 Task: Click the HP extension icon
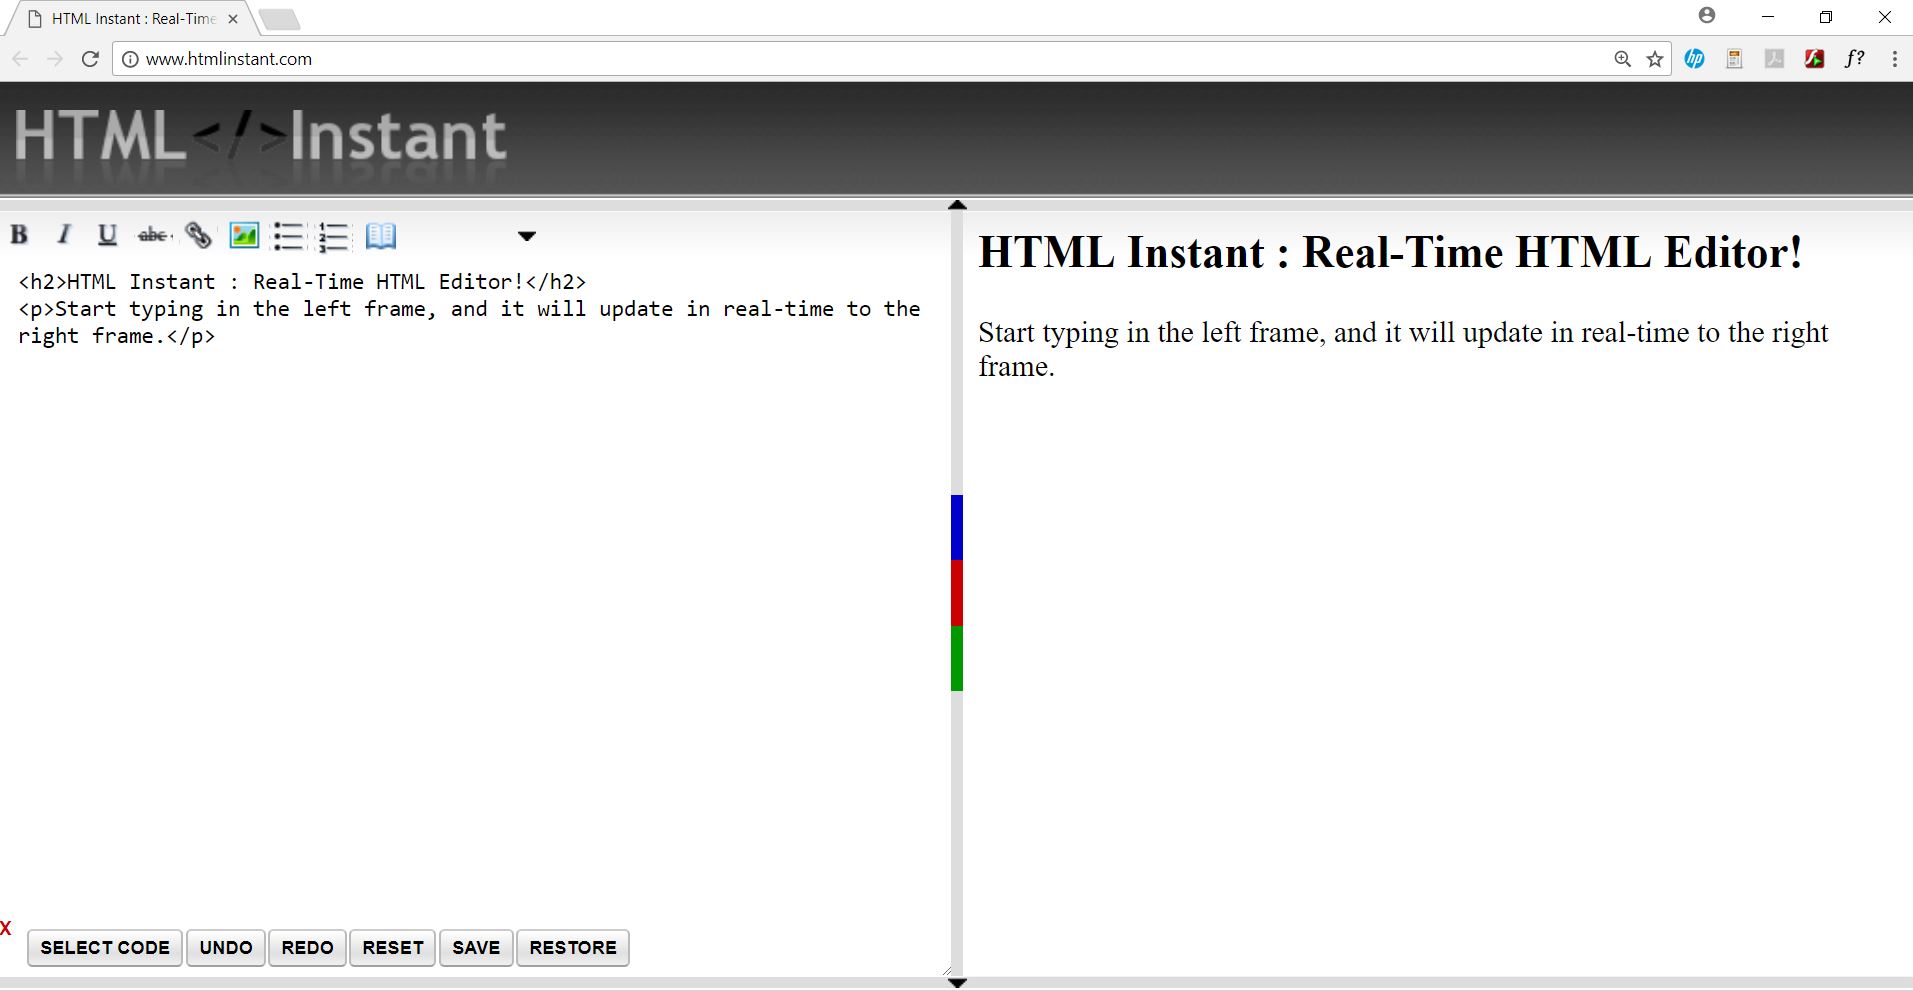[1695, 59]
